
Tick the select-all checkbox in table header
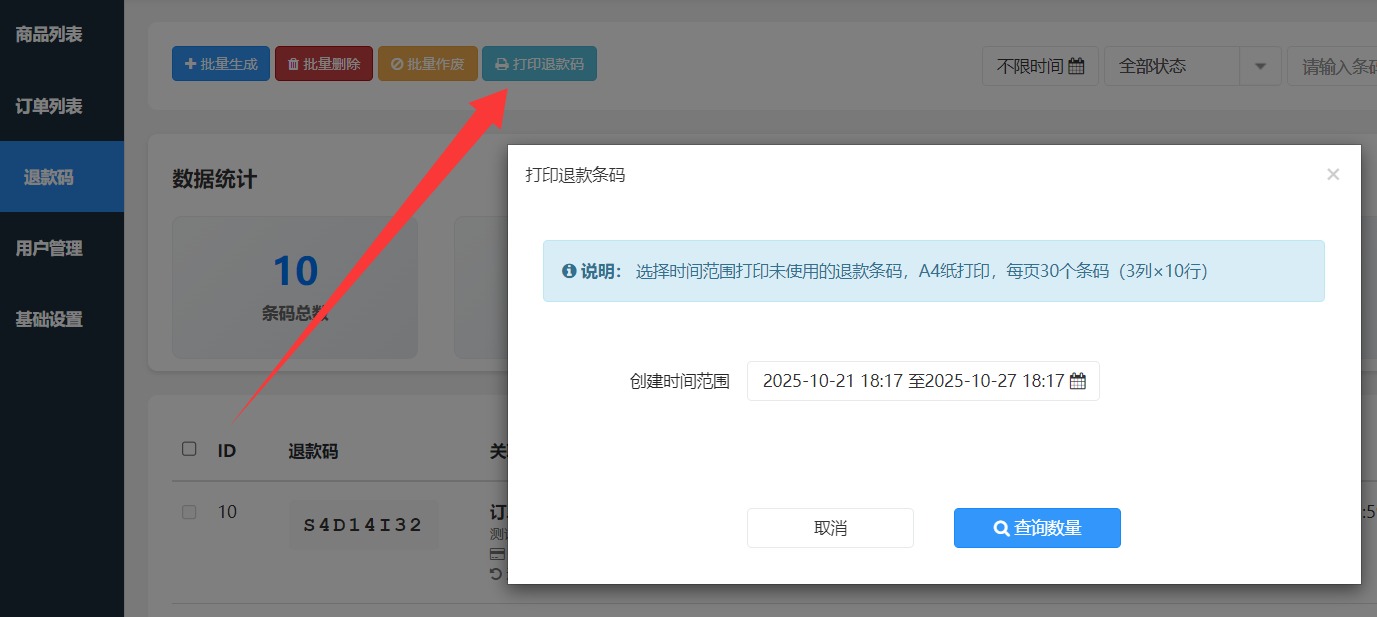pyautogui.click(x=189, y=449)
